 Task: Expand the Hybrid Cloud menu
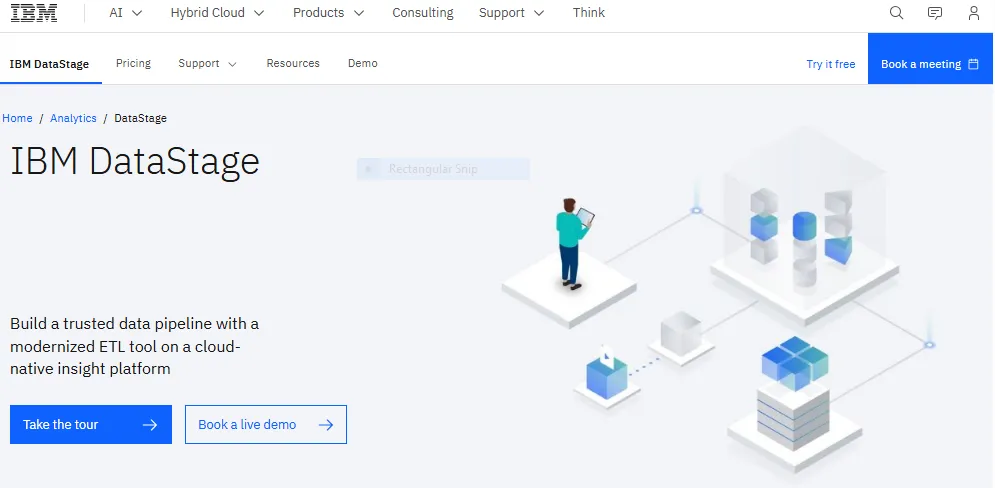point(217,13)
